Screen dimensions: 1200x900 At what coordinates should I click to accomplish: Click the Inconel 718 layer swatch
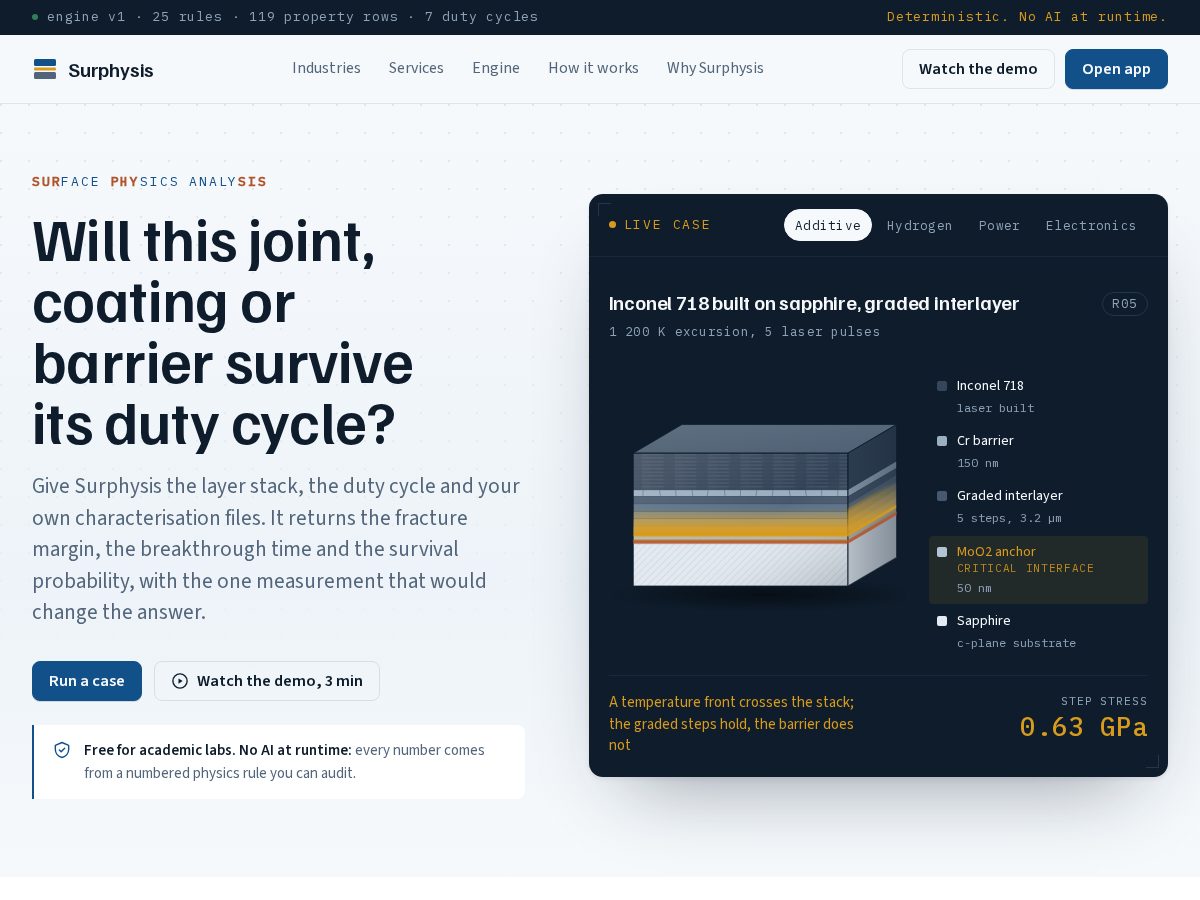942,386
